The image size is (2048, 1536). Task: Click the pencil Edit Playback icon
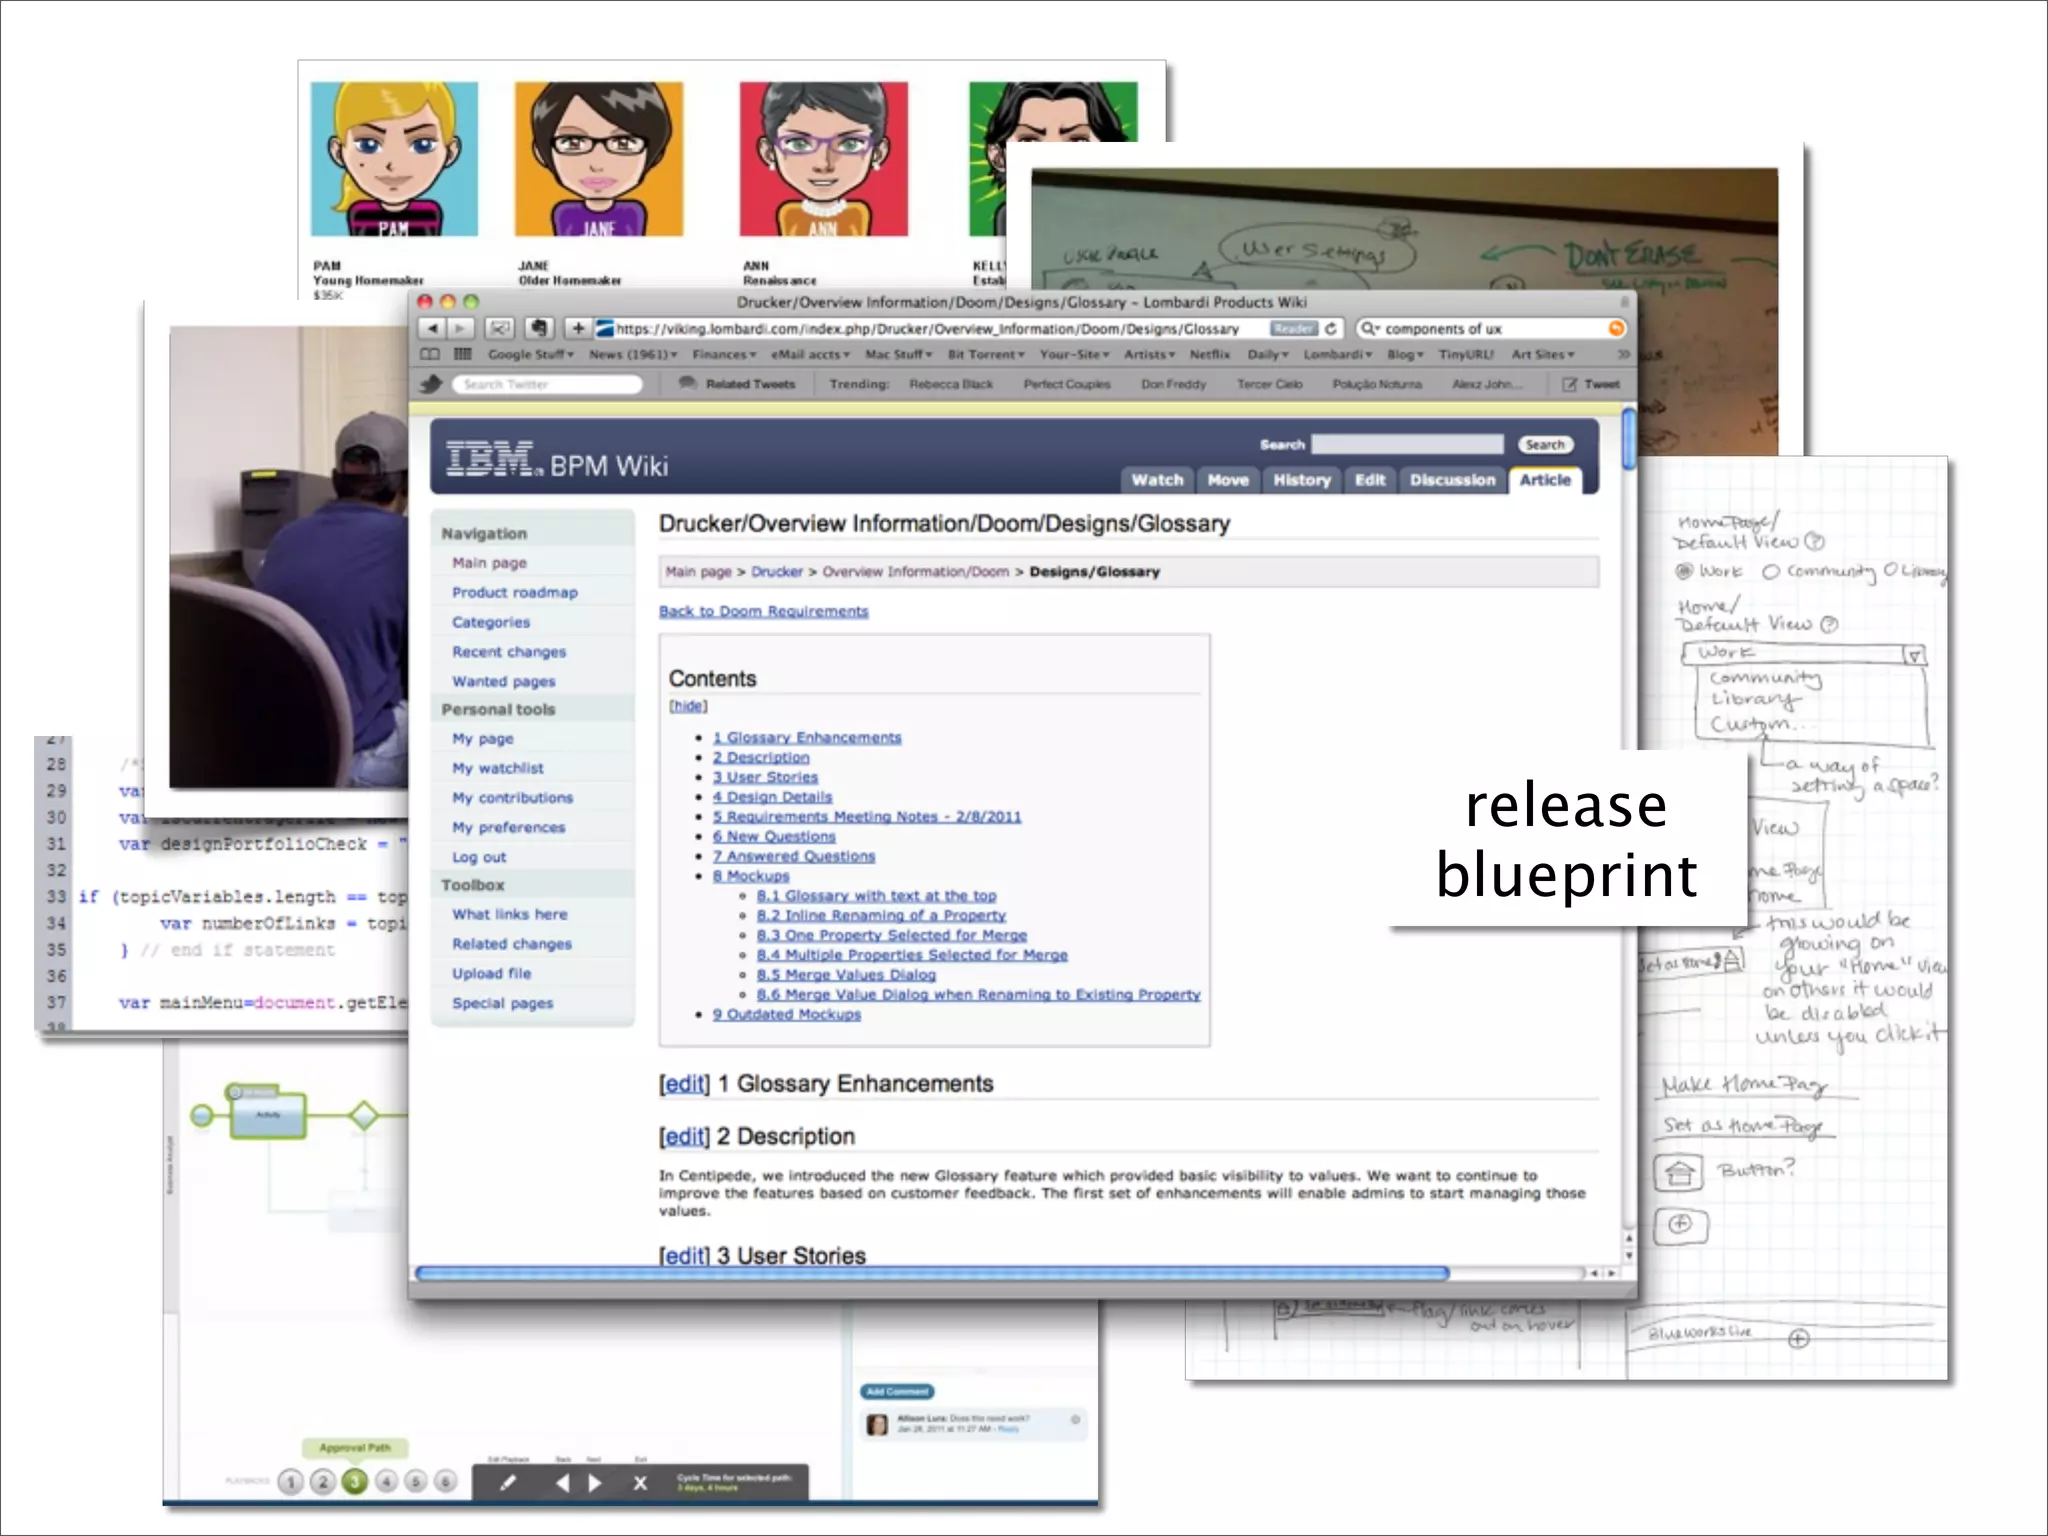508,1483
